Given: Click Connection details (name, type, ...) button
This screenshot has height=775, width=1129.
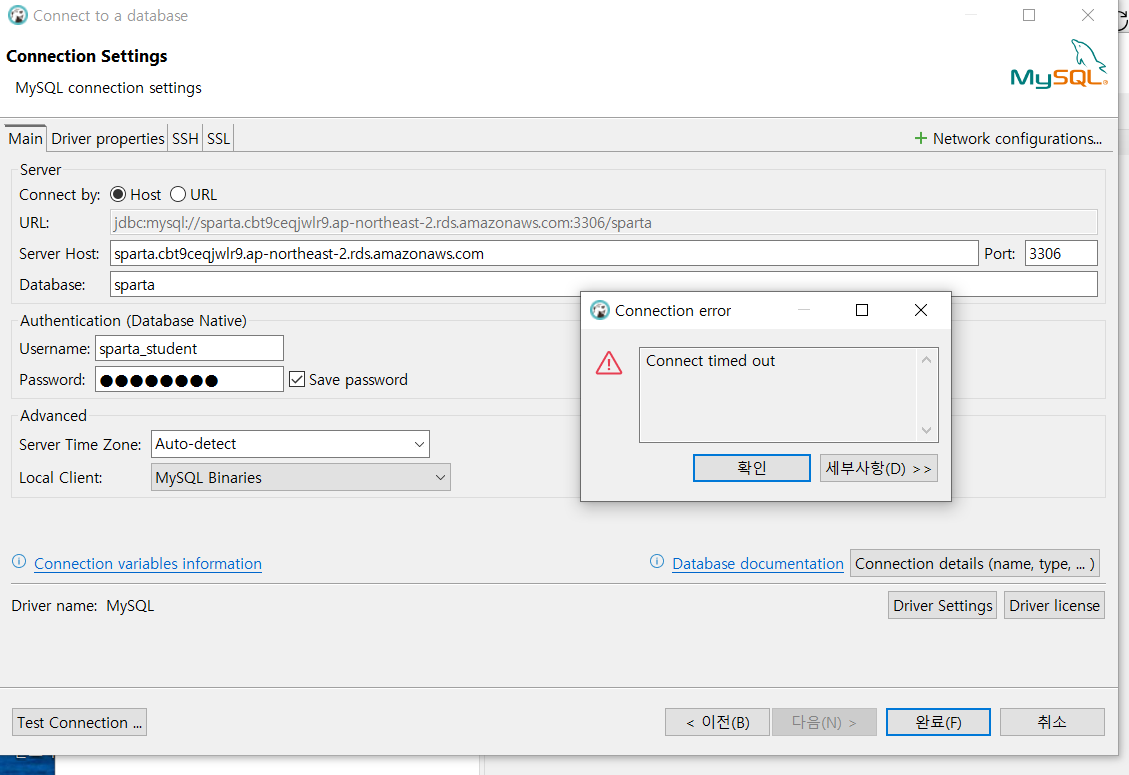Looking at the screenshot, I should (x=975, y=563).
